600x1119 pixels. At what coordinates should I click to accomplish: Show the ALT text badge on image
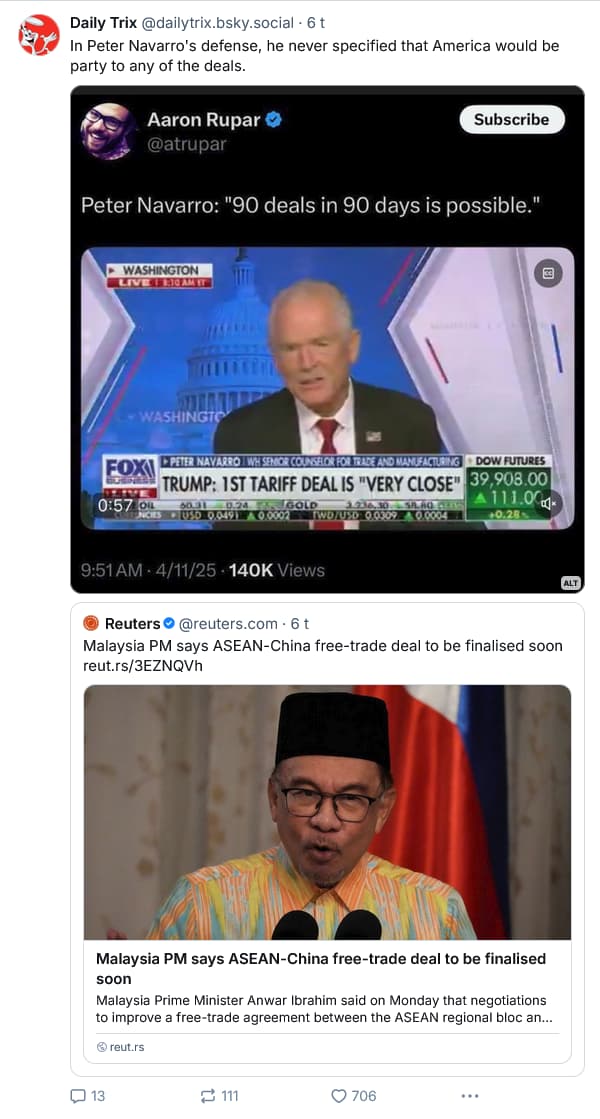[571, 582]
